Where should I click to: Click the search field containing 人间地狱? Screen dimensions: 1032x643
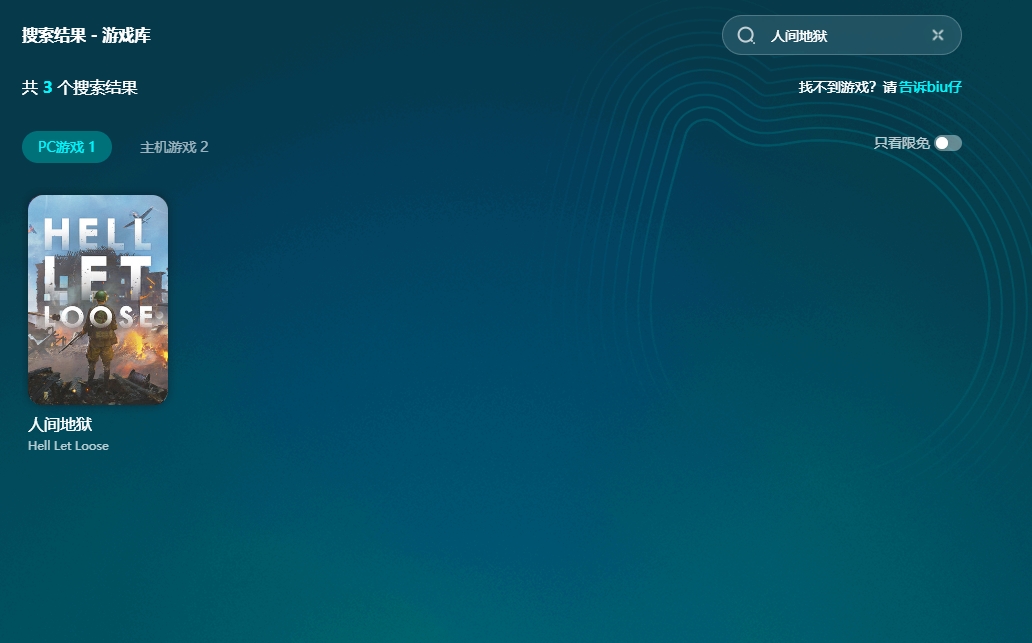[840, 36]
